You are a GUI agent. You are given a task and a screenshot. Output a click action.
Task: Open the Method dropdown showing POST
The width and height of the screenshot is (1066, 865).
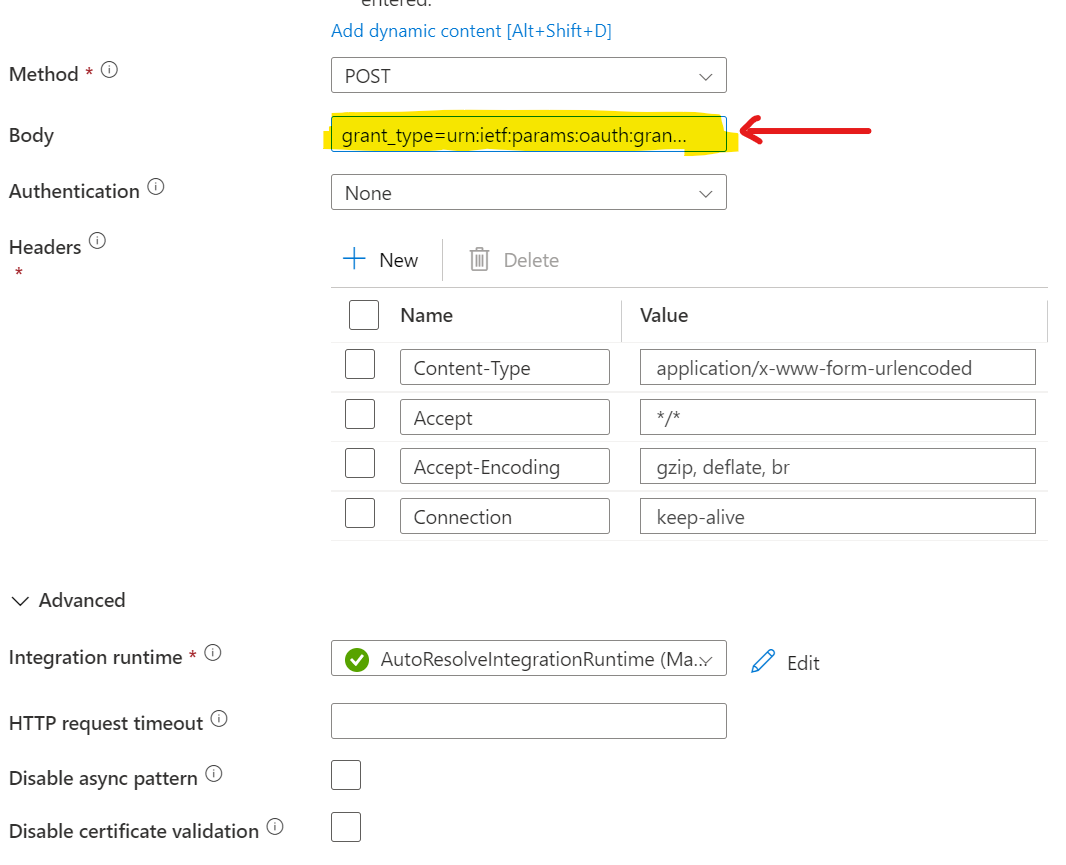[528, 75]
